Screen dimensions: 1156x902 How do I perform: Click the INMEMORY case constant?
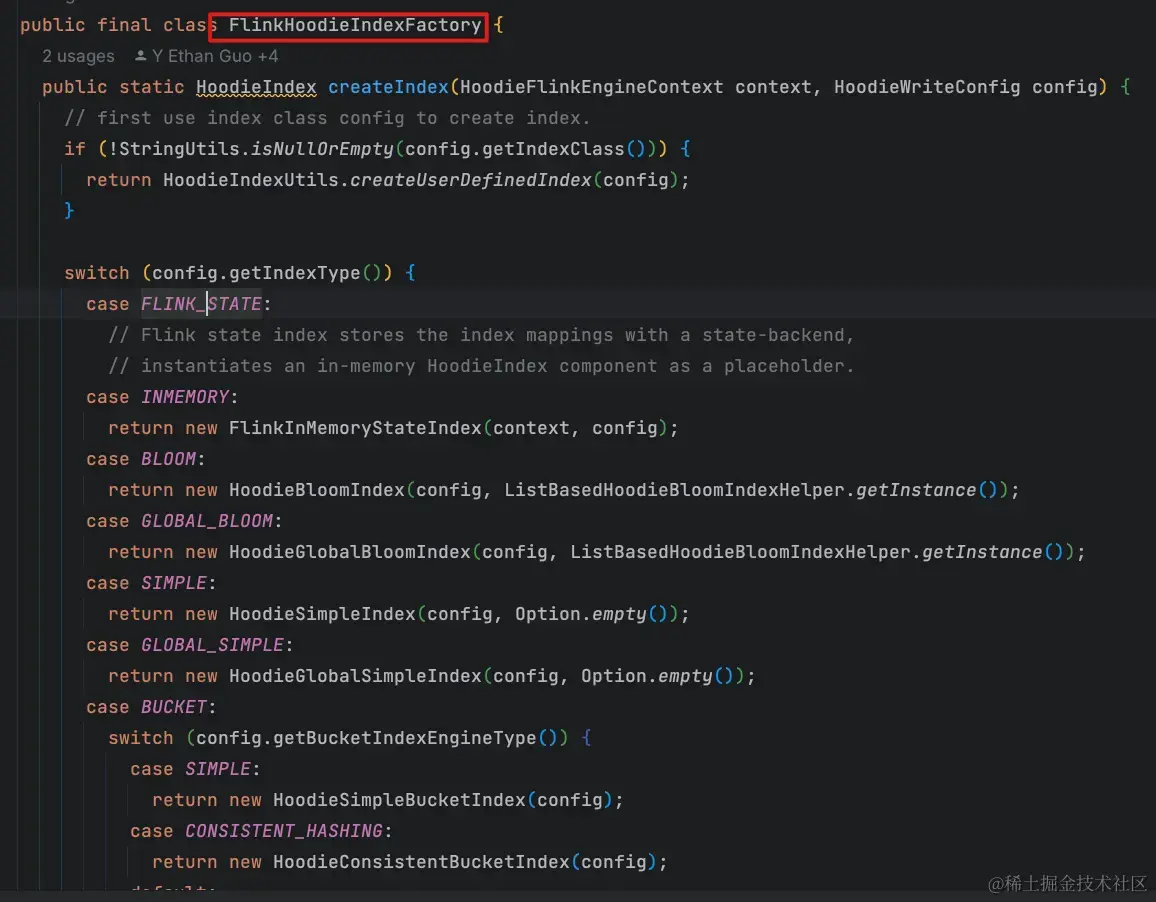coord(185,397)
